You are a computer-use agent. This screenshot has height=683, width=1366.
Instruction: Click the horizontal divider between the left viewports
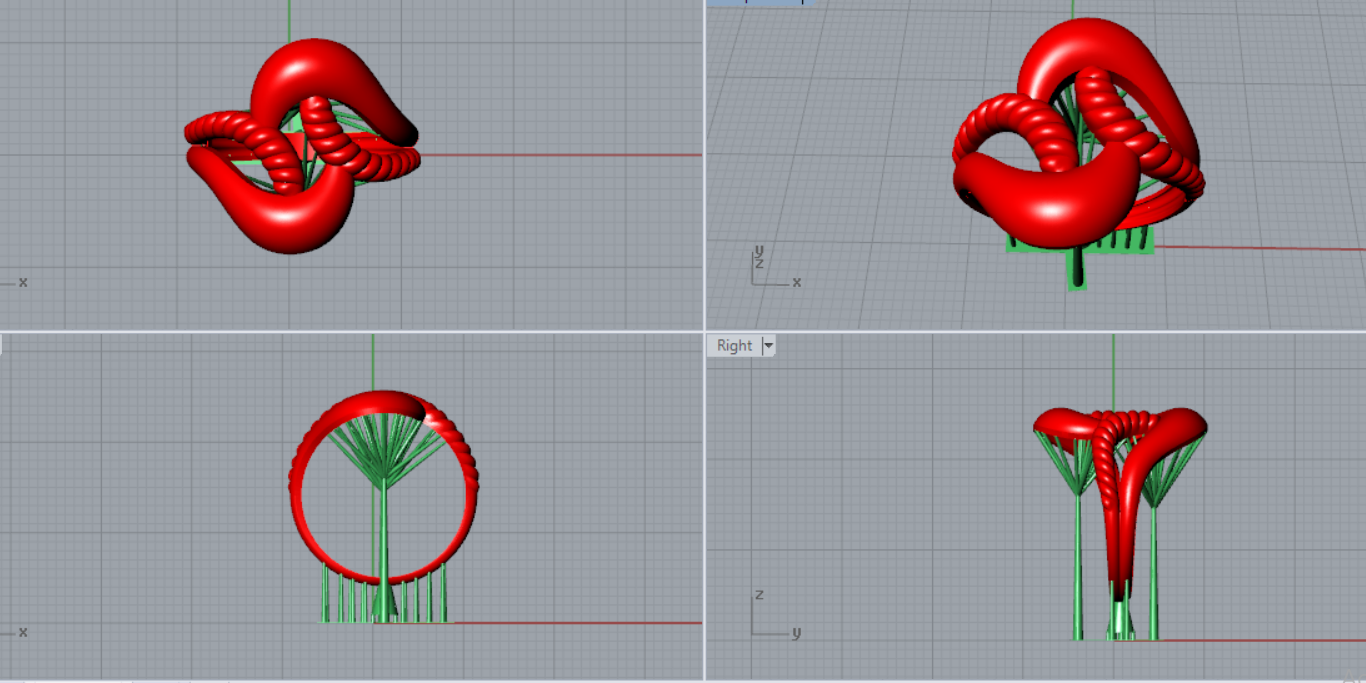point(350,331)
